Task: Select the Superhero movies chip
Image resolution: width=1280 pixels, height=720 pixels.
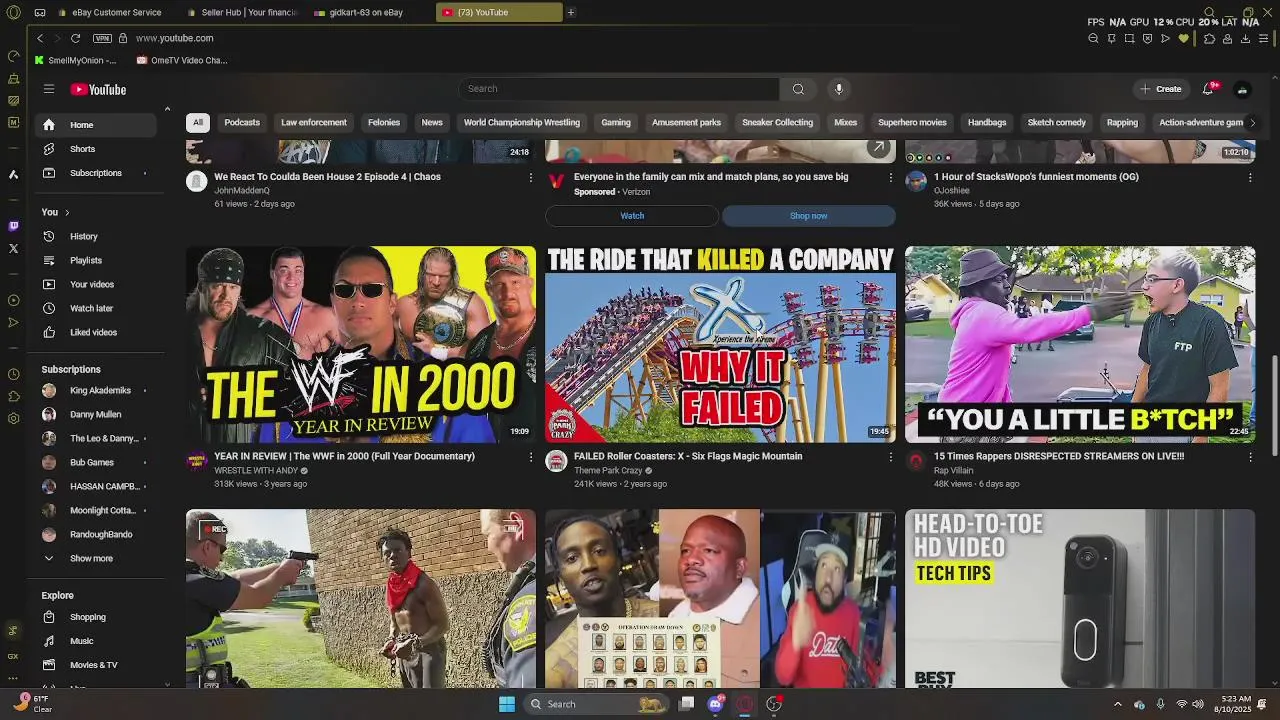Action: click(912, 123)
